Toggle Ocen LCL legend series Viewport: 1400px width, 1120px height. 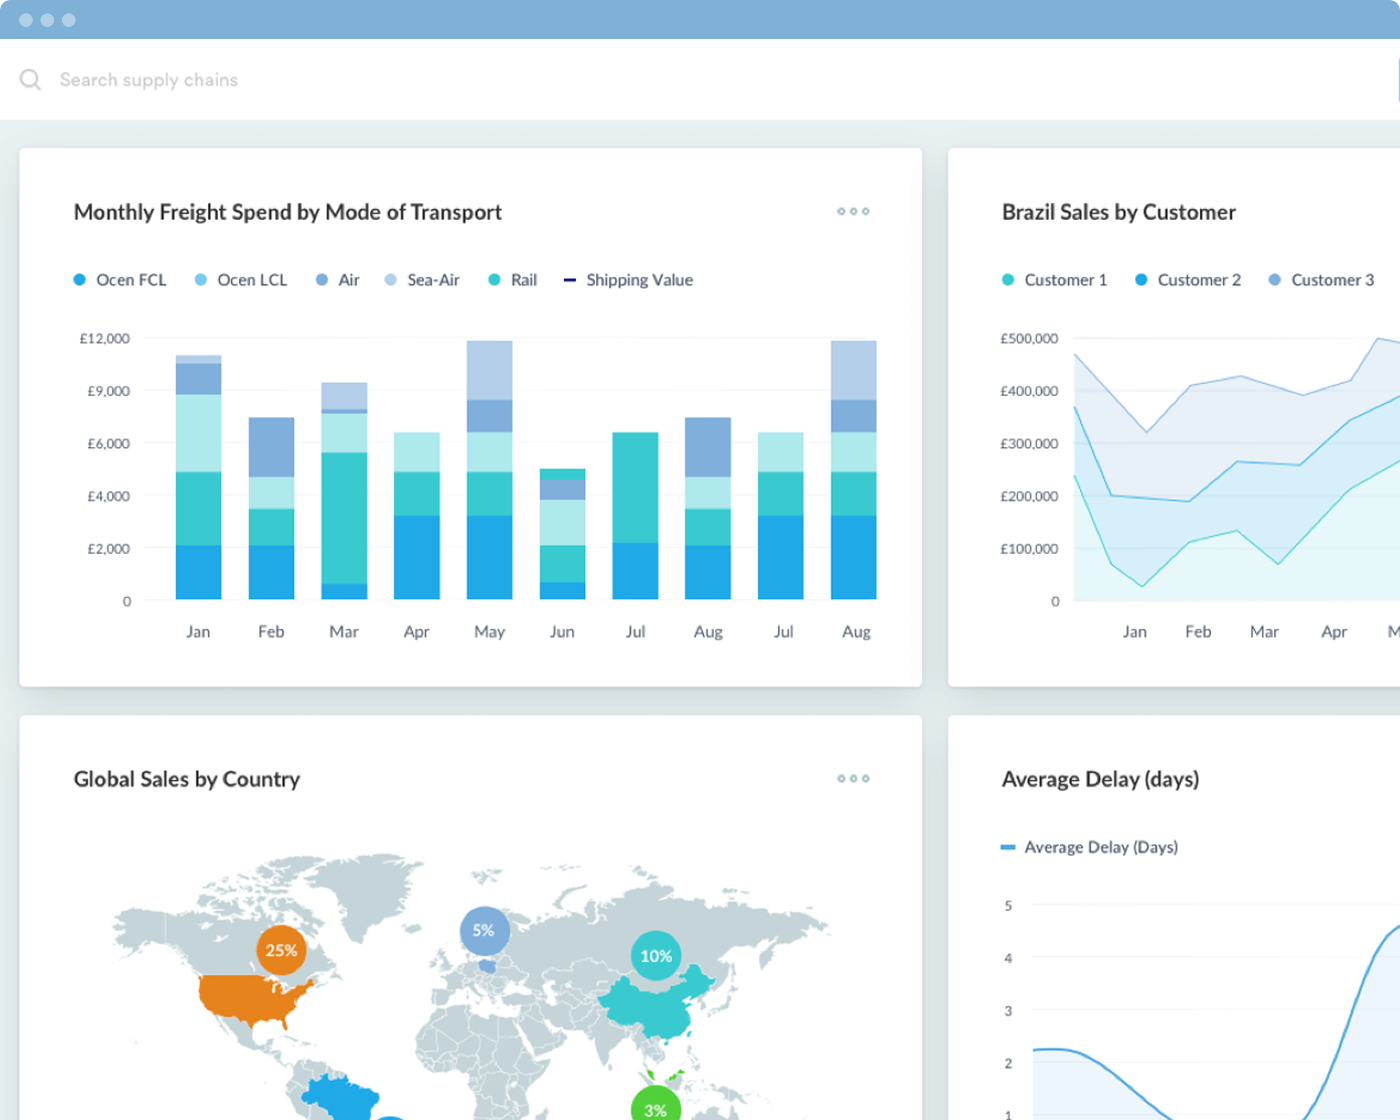pyautogui.click(x=241, y=280)
